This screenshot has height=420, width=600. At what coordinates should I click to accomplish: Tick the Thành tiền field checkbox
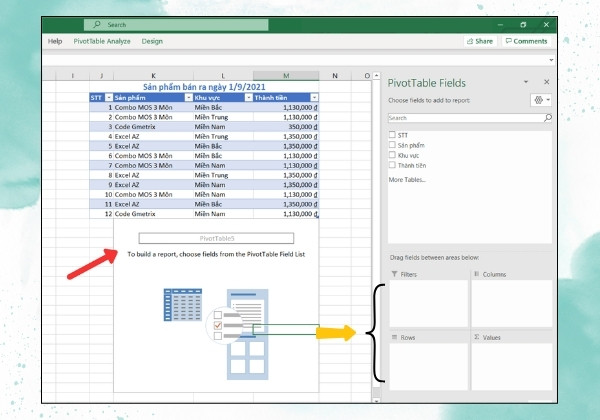click(392, 165)
